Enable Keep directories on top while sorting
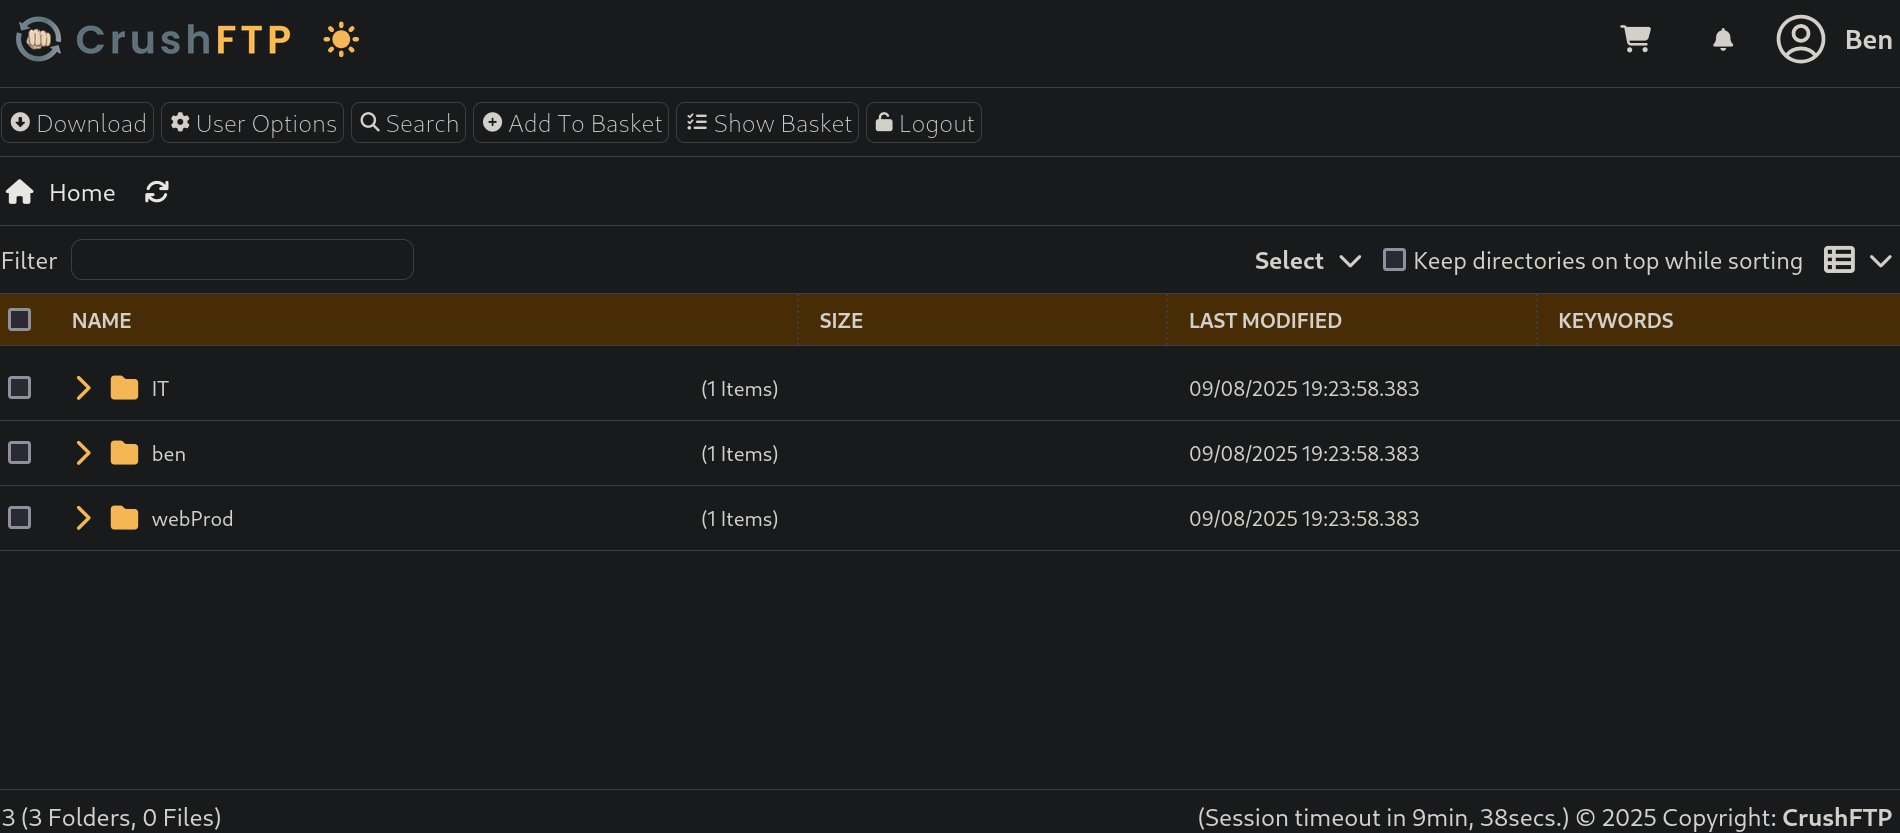Image resolution: width=1900 pixels, height=833 pixels. (x=1394, y=260)
